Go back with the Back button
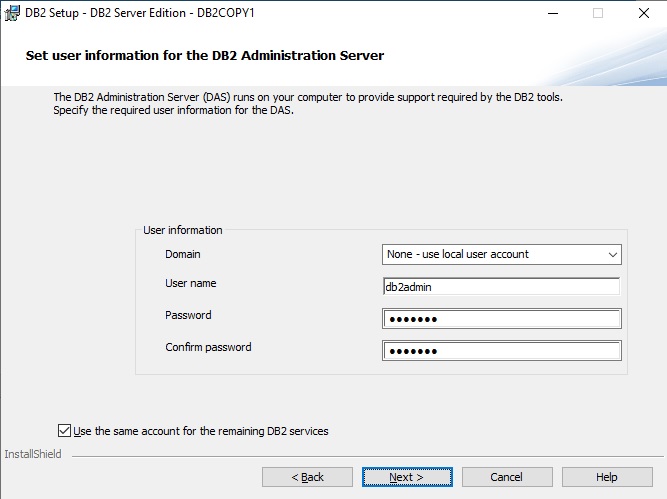667x499 pixels. [307, 477]
